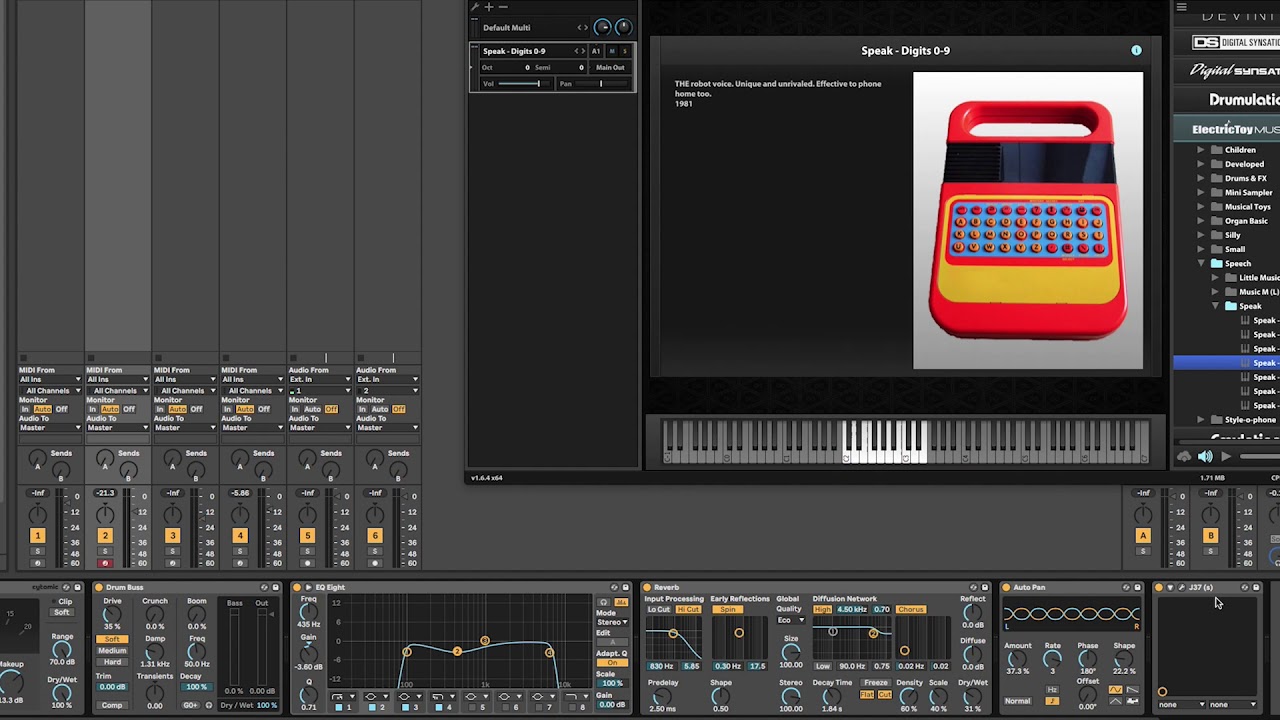Click the hot-swap icon on Reverb
This screenshot has width=1280, height=720.
coord(973,587)
